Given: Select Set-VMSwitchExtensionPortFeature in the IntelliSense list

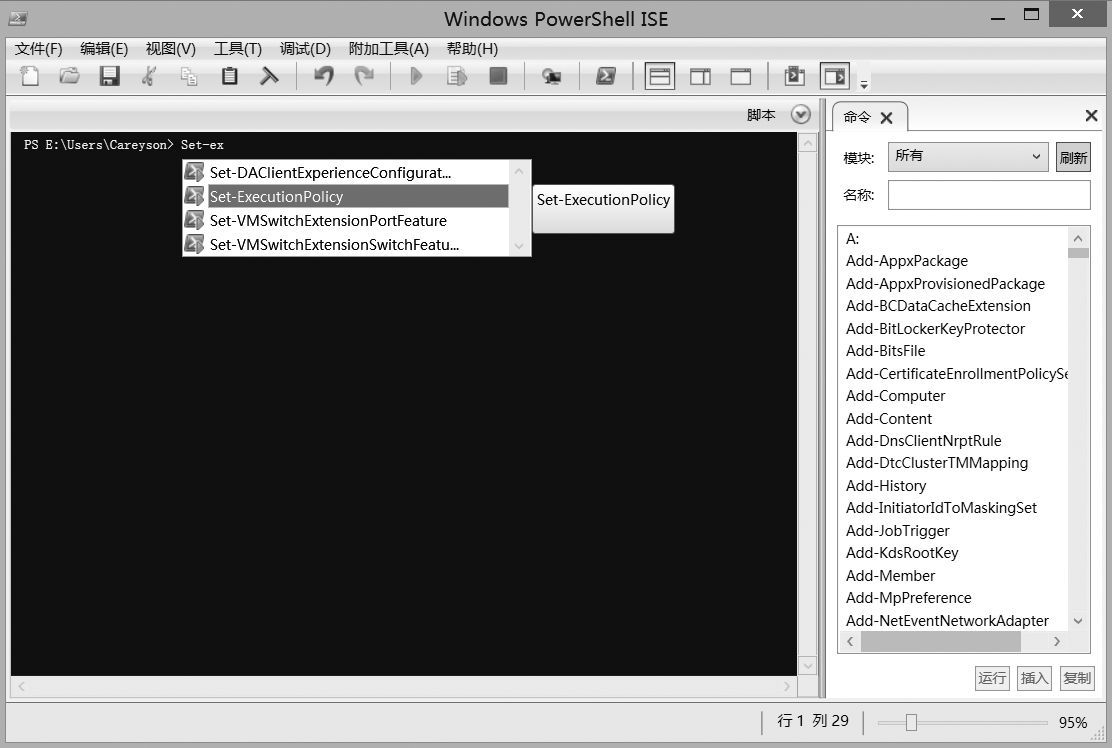Looking at the screenshot, I should click(x=328, y=221).
